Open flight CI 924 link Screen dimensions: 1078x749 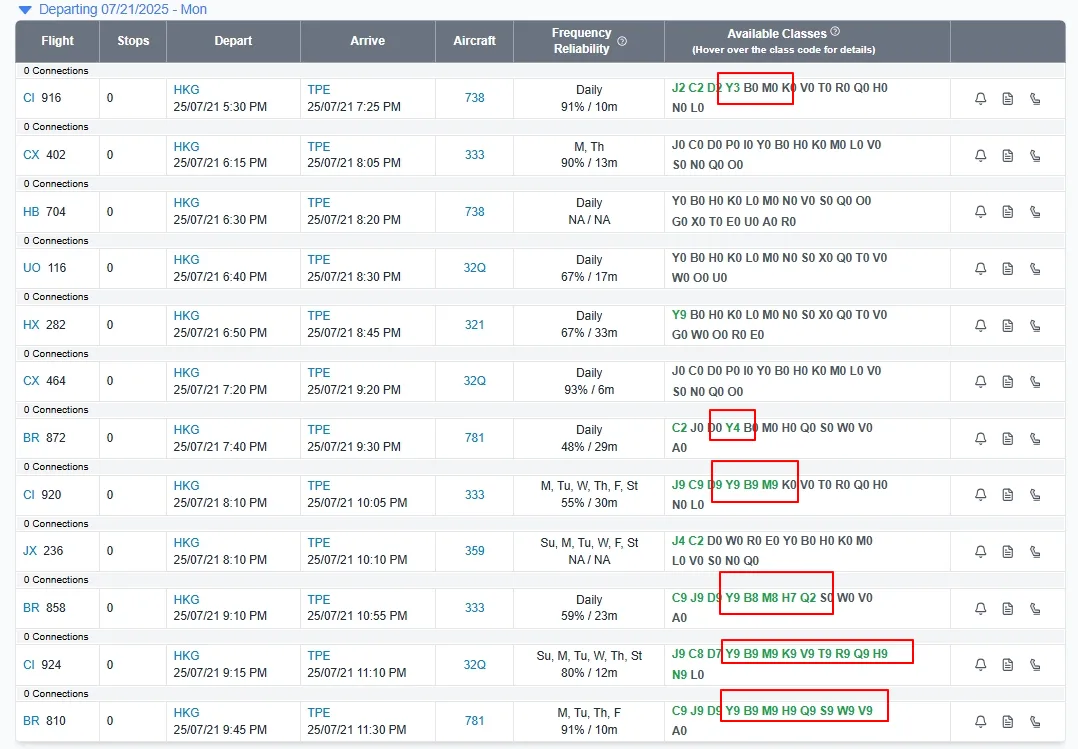42,664
